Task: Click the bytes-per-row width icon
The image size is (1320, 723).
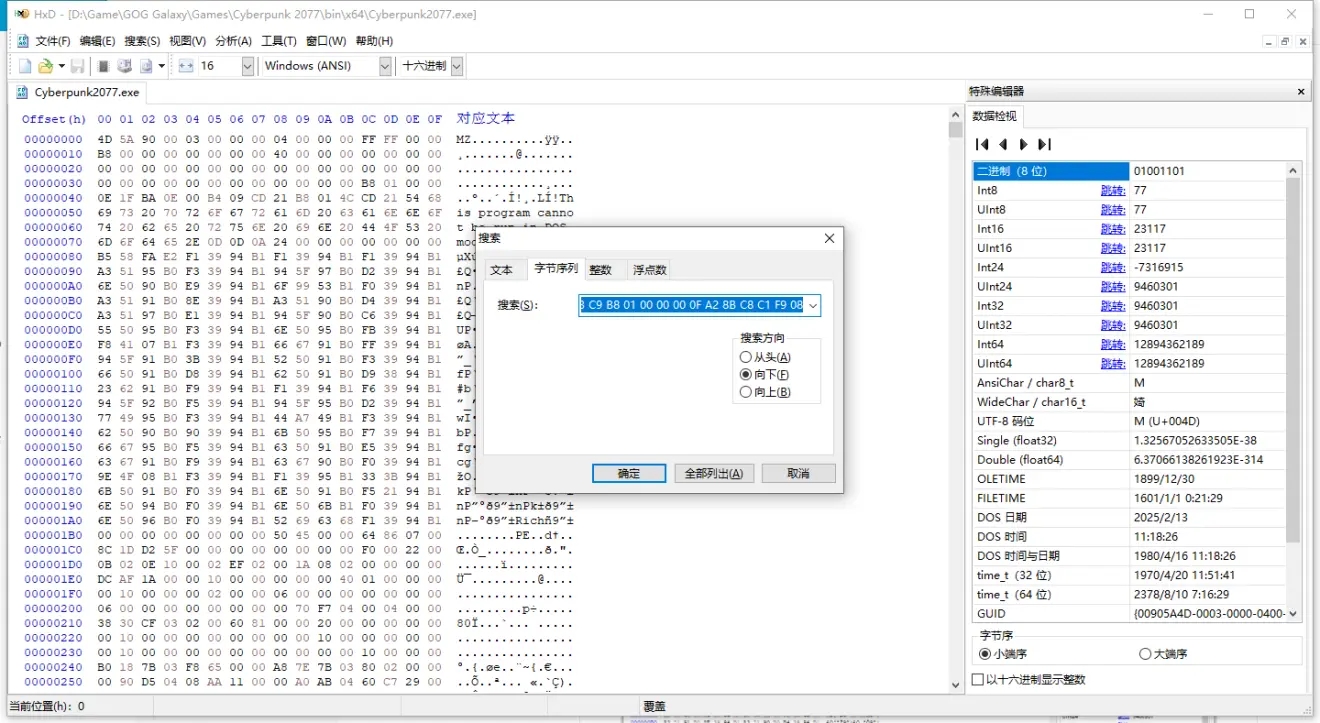Action: [x=186, y=66]
